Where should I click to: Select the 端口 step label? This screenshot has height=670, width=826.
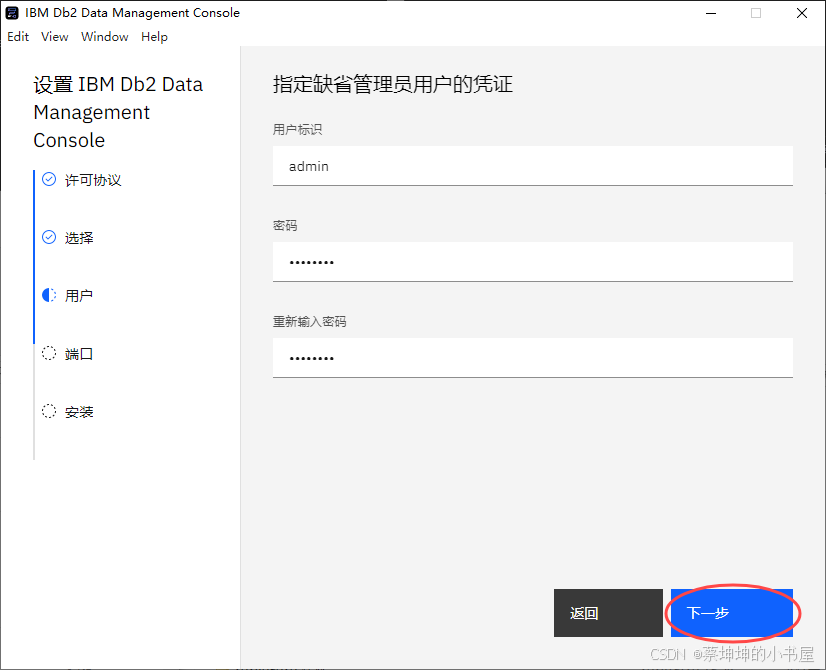coord(79,354)
